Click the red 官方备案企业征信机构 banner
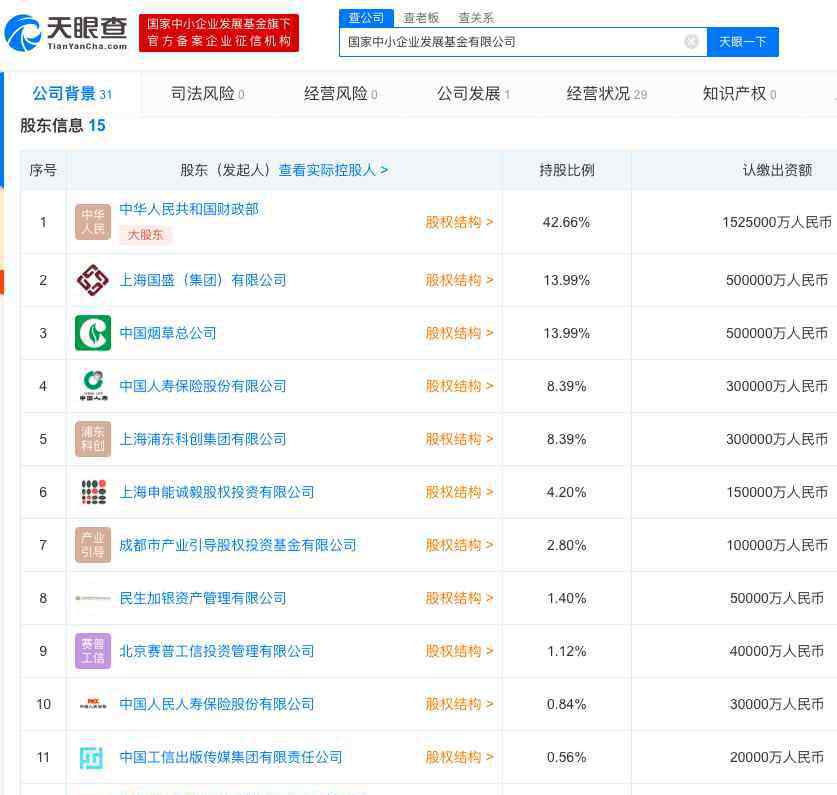Screen dimensions: 837x795 pos(219,33)
